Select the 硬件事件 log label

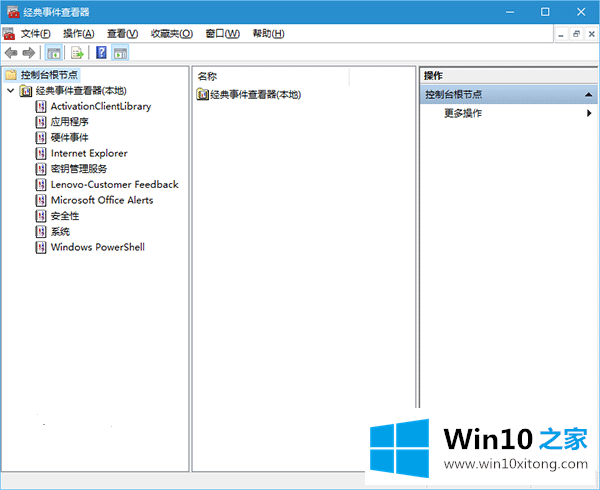70,138
